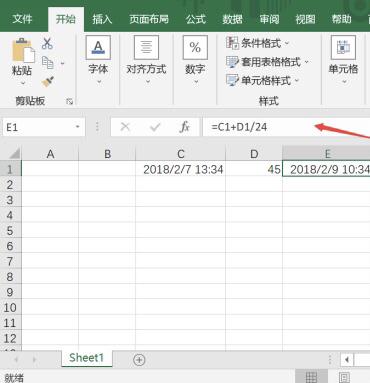370x383 pixels.
Task: Open Clipboard pane dialog launcher
Action: point(69,101)
